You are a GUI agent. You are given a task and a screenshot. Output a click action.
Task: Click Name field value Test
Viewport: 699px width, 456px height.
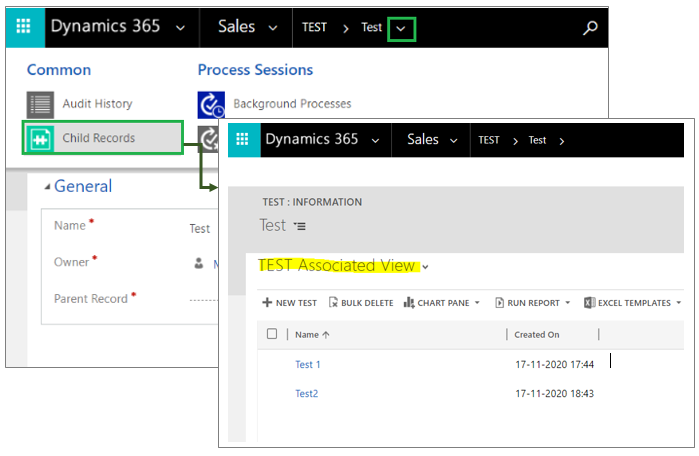pyautogui.click(x=199, y=229)
